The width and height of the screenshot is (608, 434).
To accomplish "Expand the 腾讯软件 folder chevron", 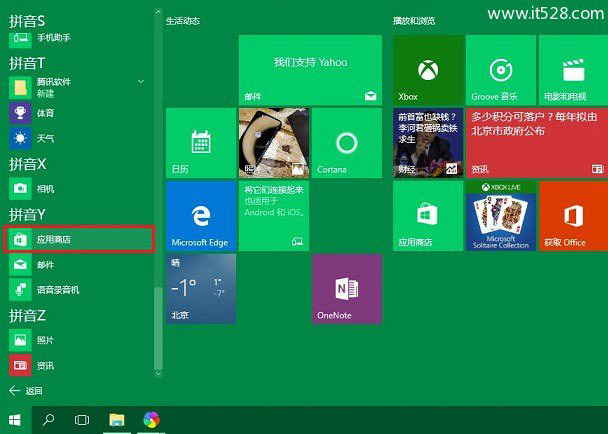I will click(x=141, y=81).
